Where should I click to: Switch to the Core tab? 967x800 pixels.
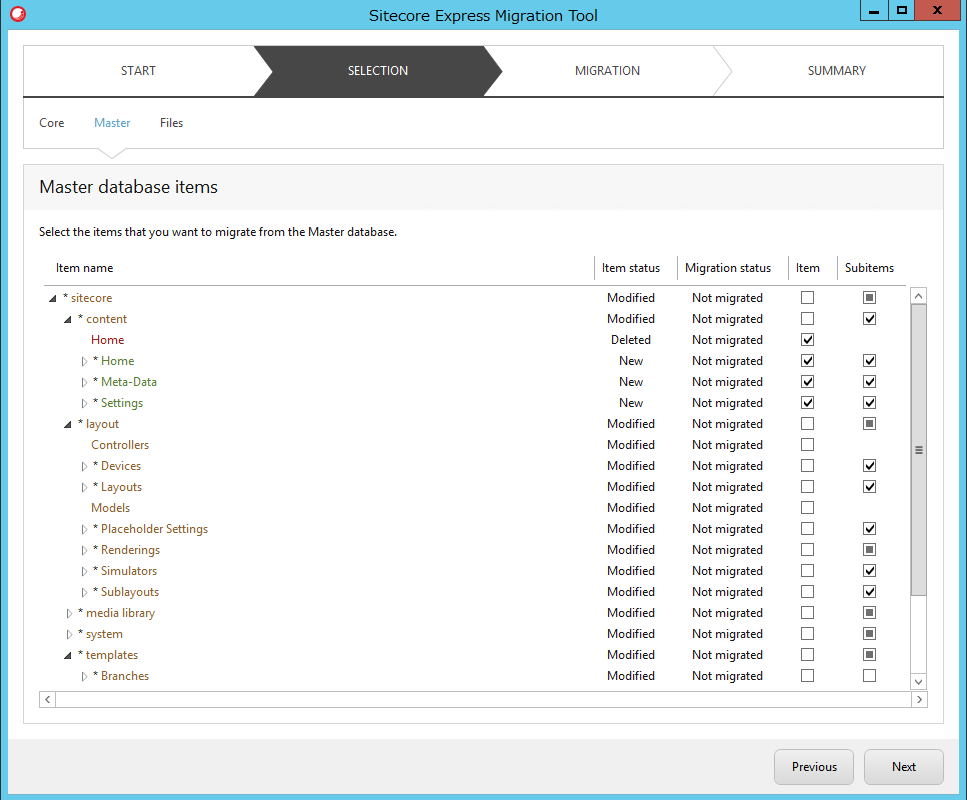[x=52, y=123]
